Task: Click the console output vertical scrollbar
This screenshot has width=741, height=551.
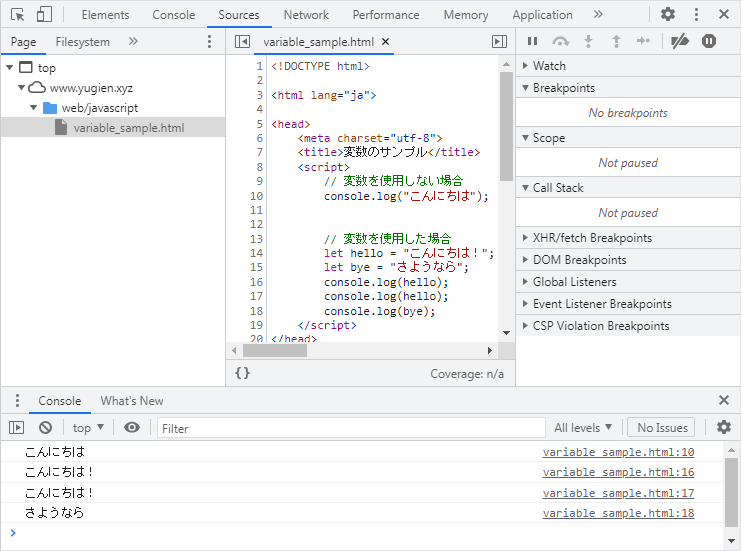Action: 731,491
